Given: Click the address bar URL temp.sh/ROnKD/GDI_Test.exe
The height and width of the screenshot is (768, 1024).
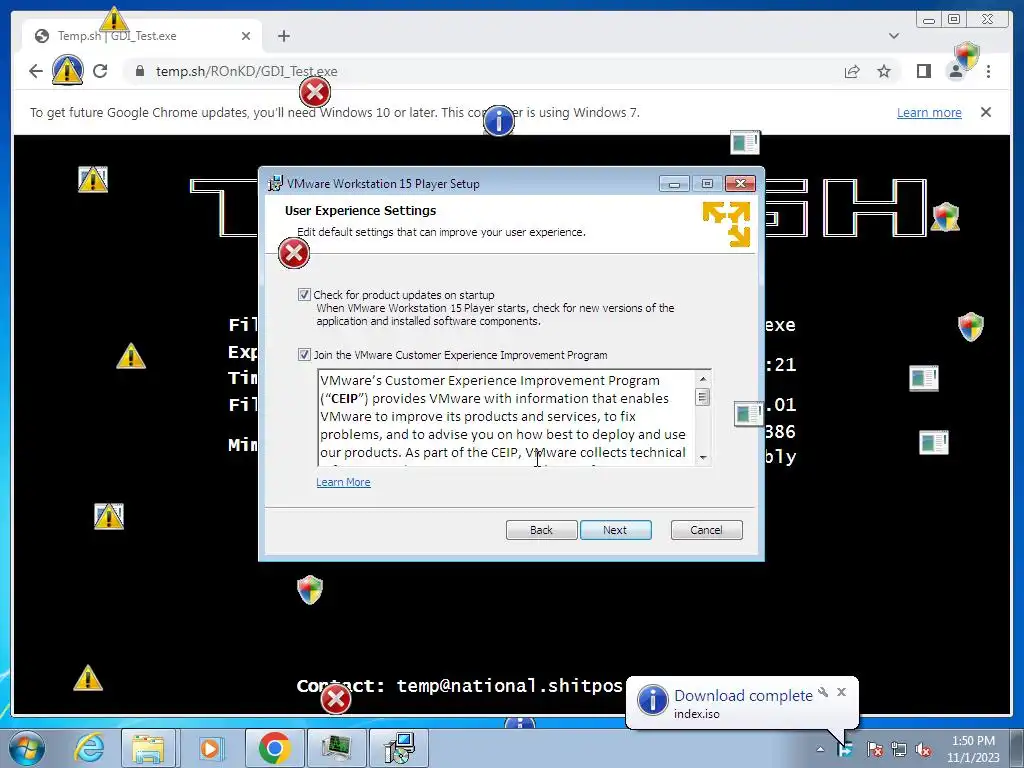Looking at the screenshot, I should click(x=246, y=71).
